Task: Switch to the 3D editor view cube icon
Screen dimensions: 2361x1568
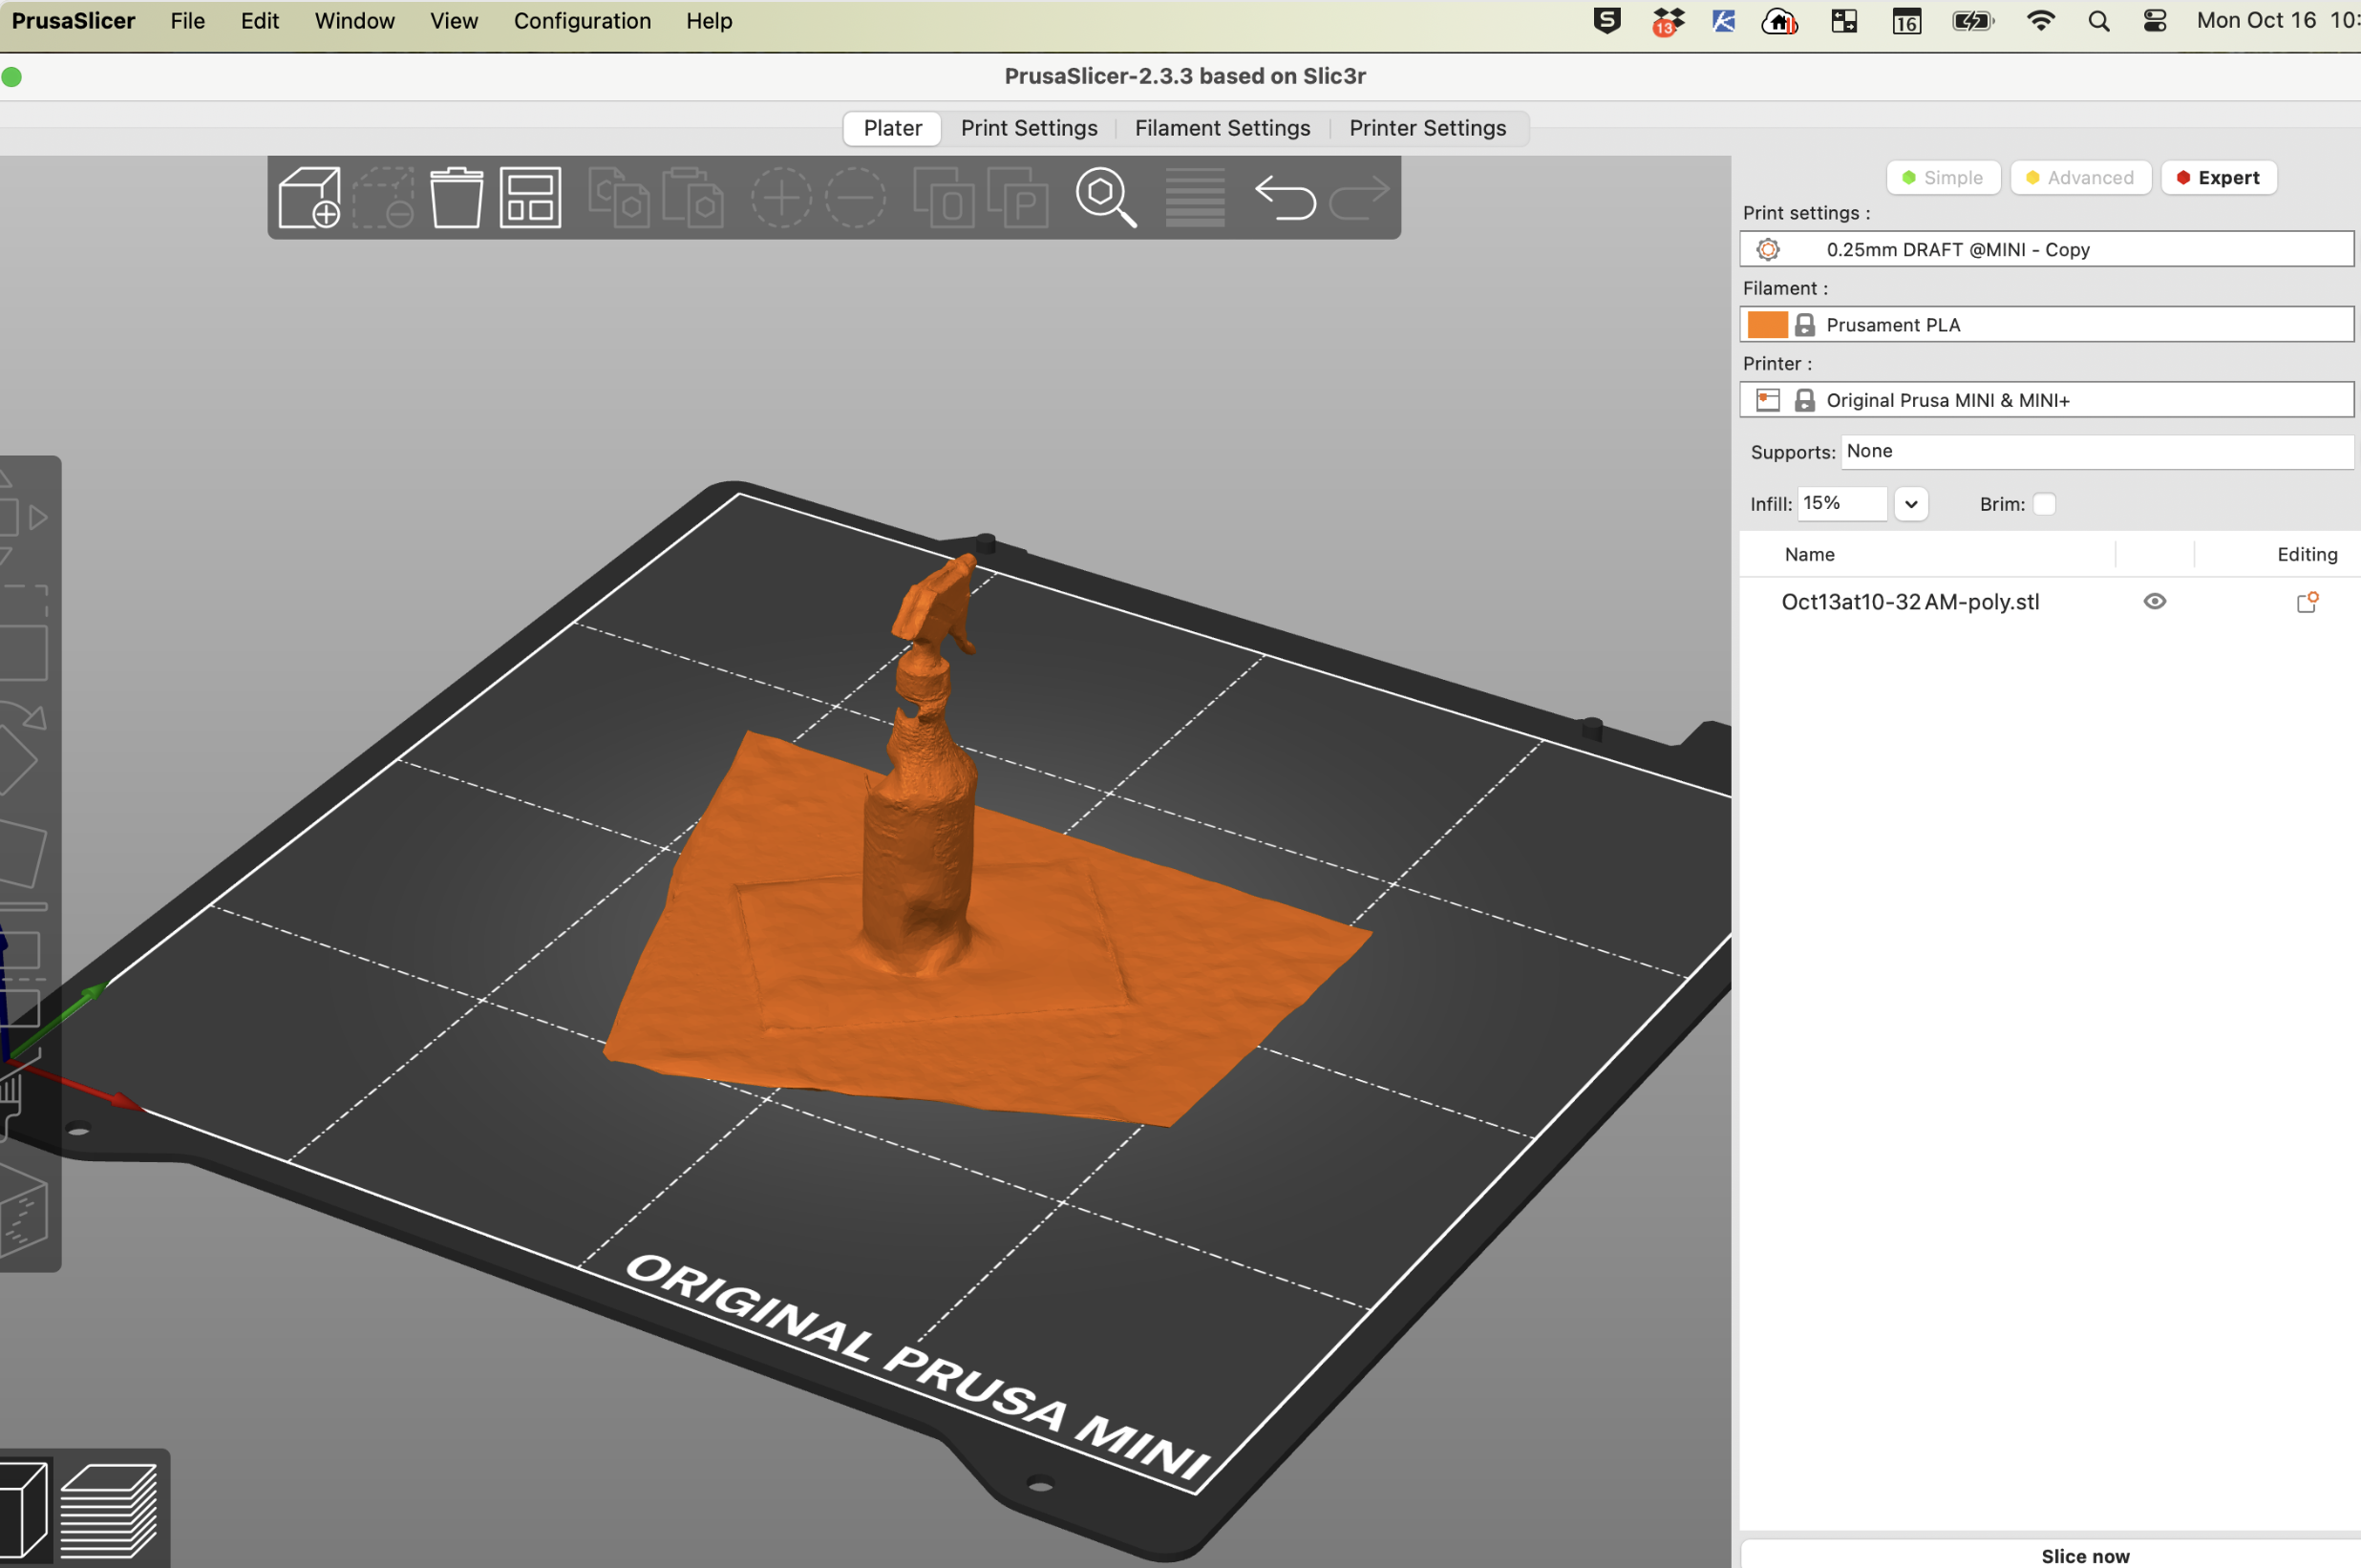Action: tap(24, 1510)
